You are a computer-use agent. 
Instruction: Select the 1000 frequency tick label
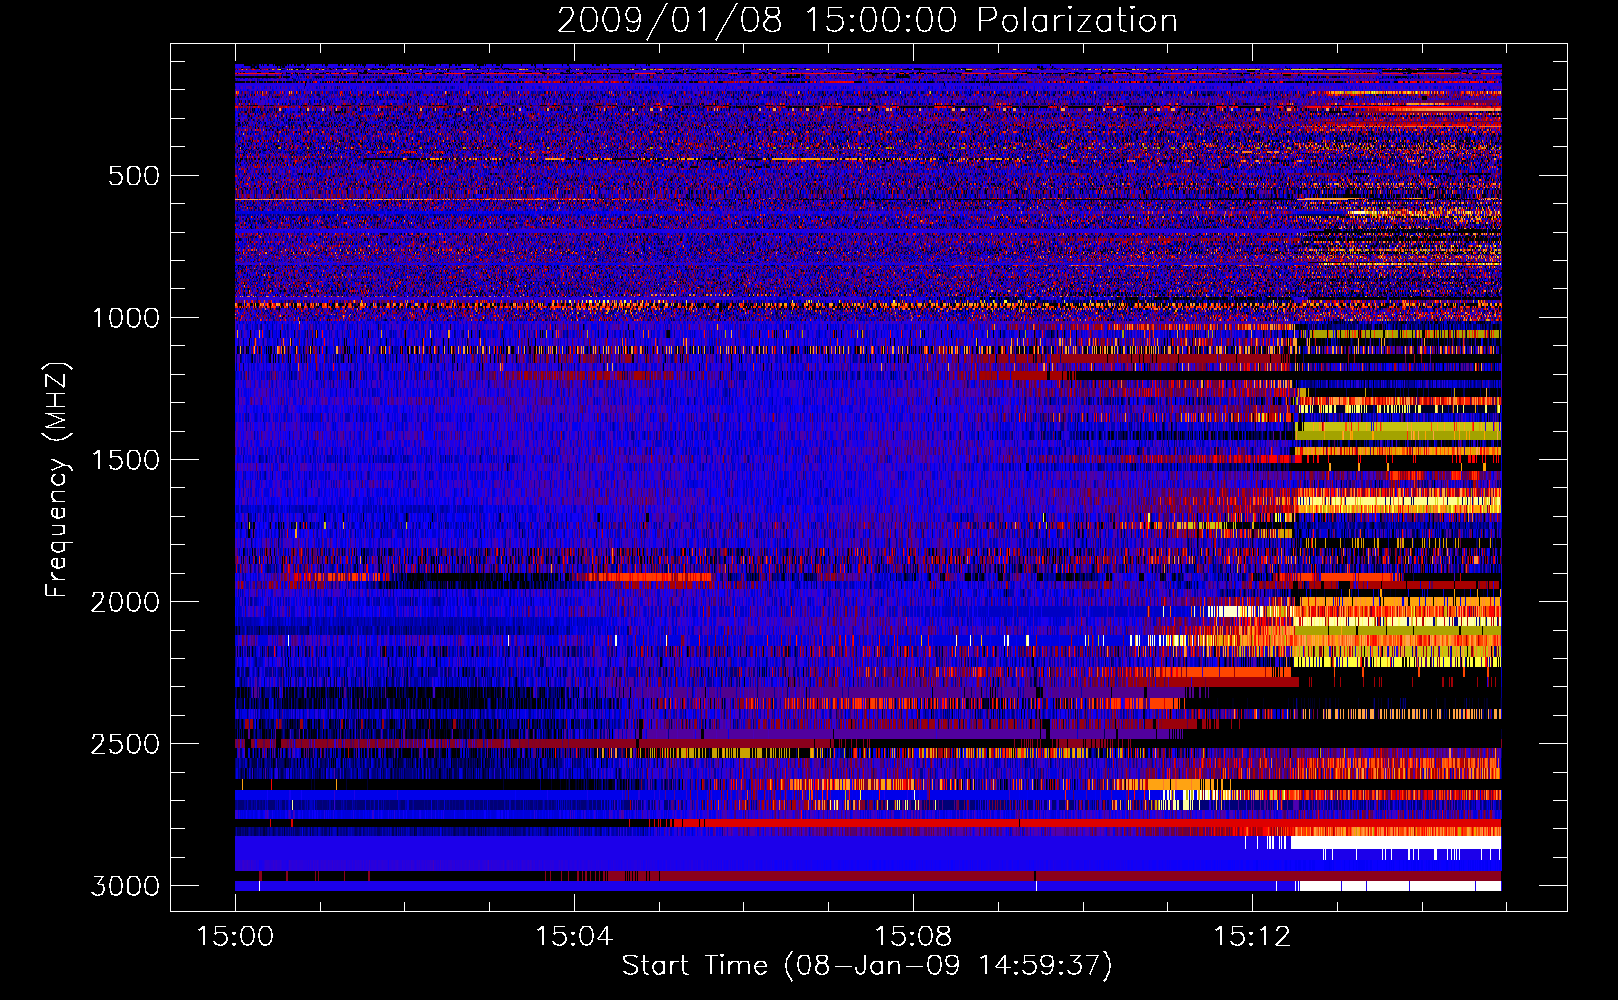(x=125, y=318)
